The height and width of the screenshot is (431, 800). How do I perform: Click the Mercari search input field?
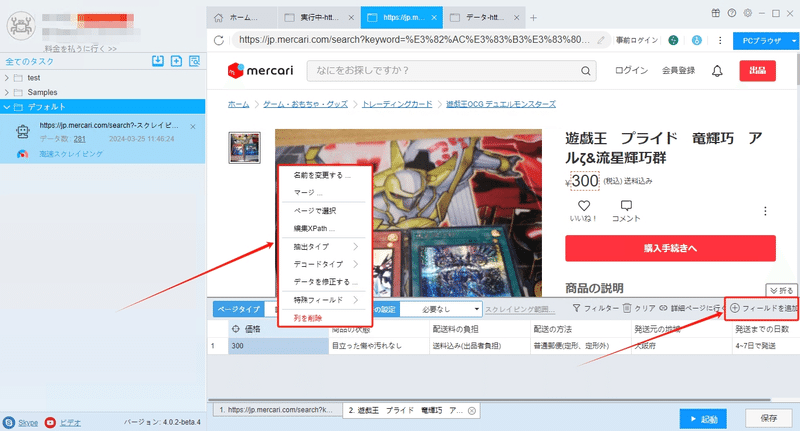pos(444,71)
